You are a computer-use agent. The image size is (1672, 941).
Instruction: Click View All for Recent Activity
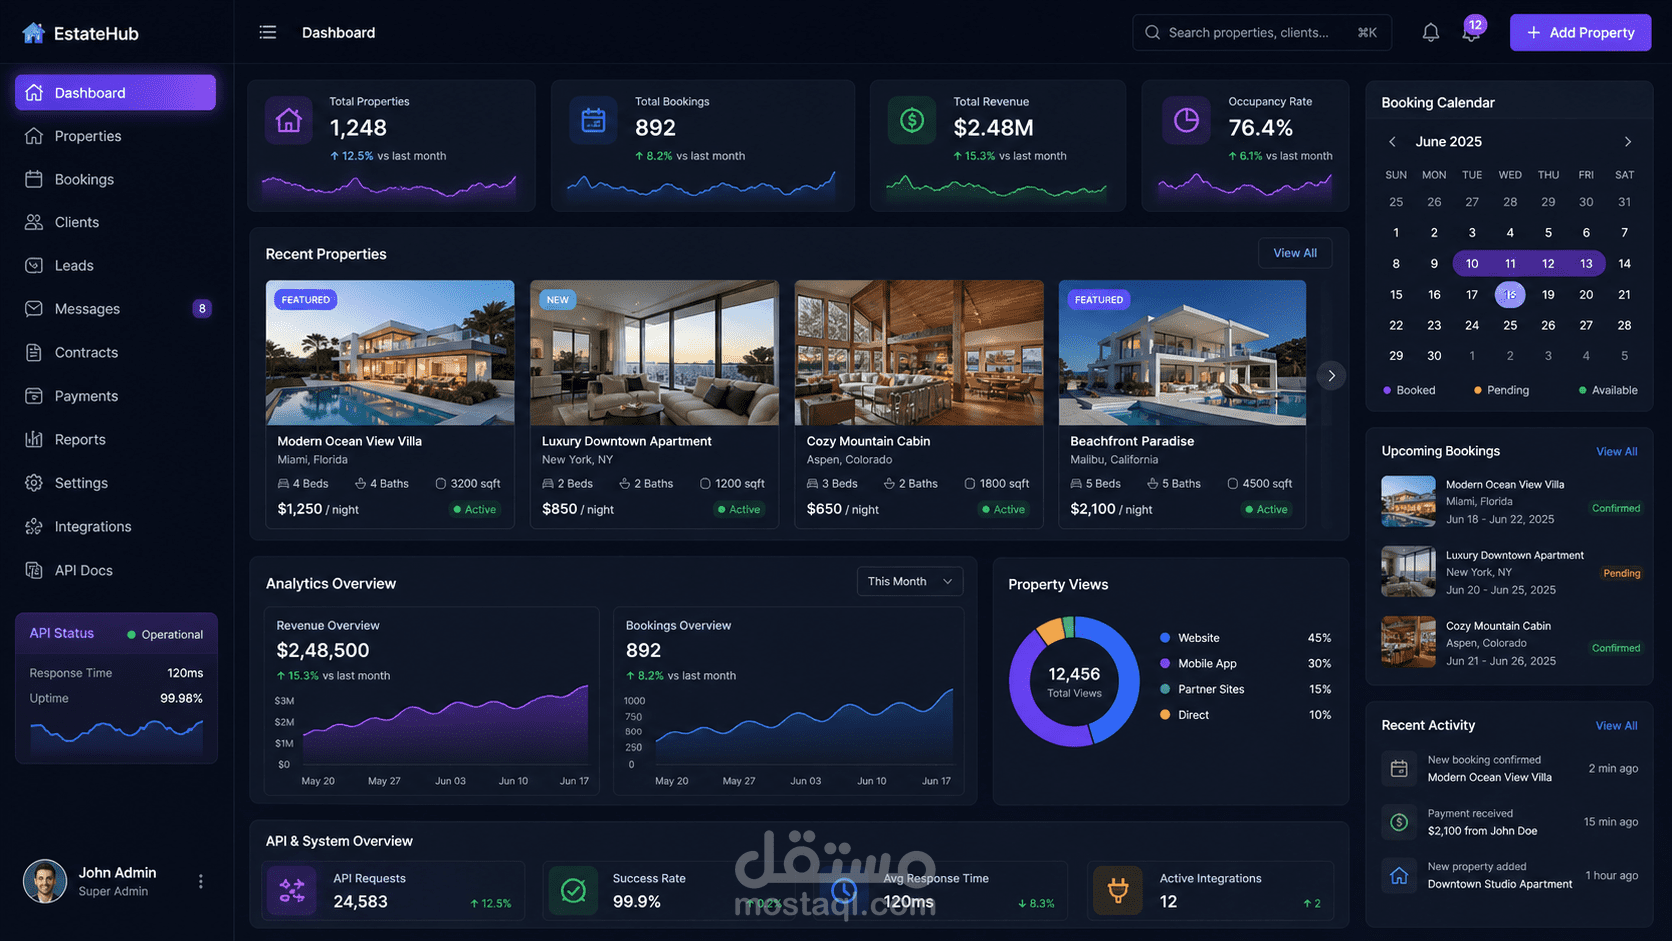[x=1616, y=726]
